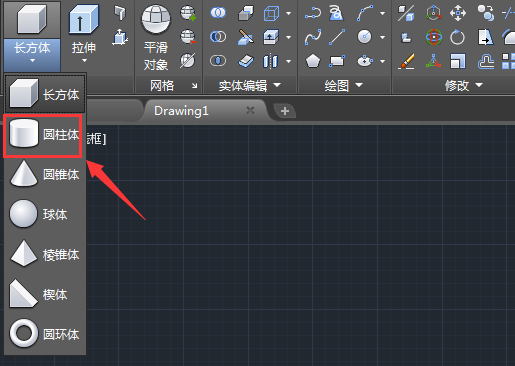
Task: Select the Polygon draw tool icon
Action: pos(313,61)
